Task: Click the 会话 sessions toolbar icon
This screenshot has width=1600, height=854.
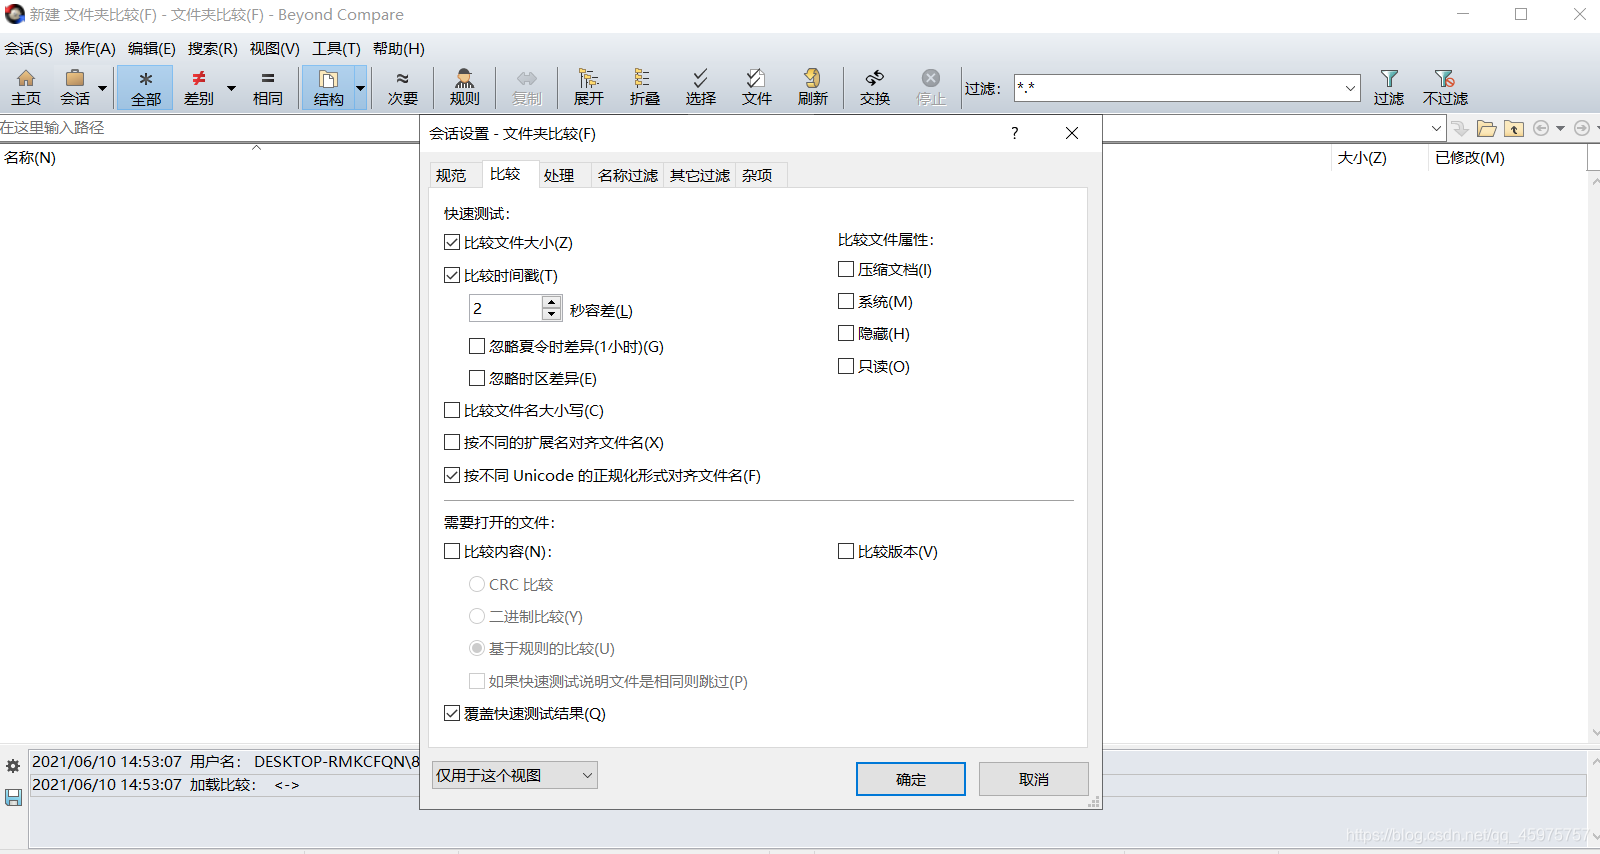Action: point(75,88)
